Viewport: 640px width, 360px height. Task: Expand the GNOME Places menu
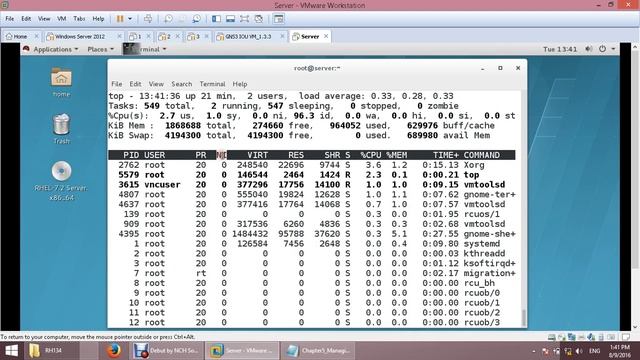pos(100,49)
